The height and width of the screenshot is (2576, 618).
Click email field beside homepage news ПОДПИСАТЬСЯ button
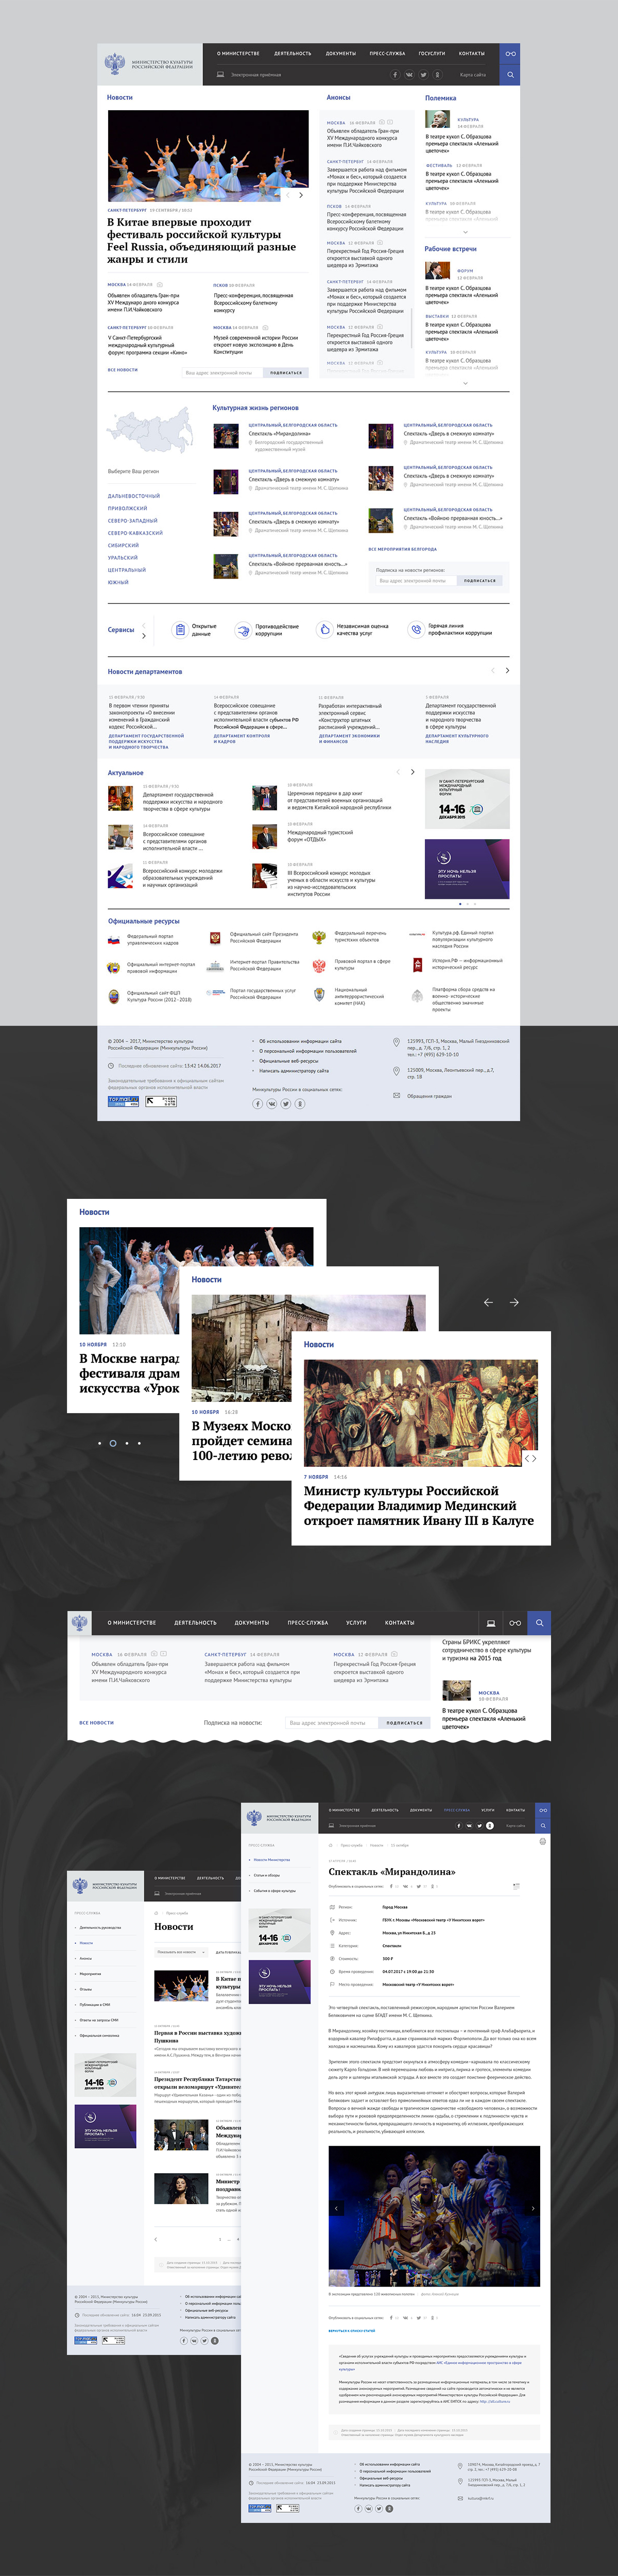222,372
